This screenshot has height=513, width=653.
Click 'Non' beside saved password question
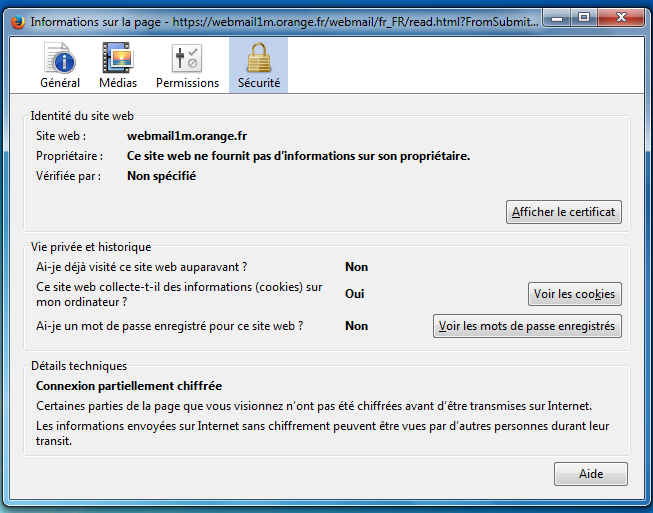(x=356, y=326)
